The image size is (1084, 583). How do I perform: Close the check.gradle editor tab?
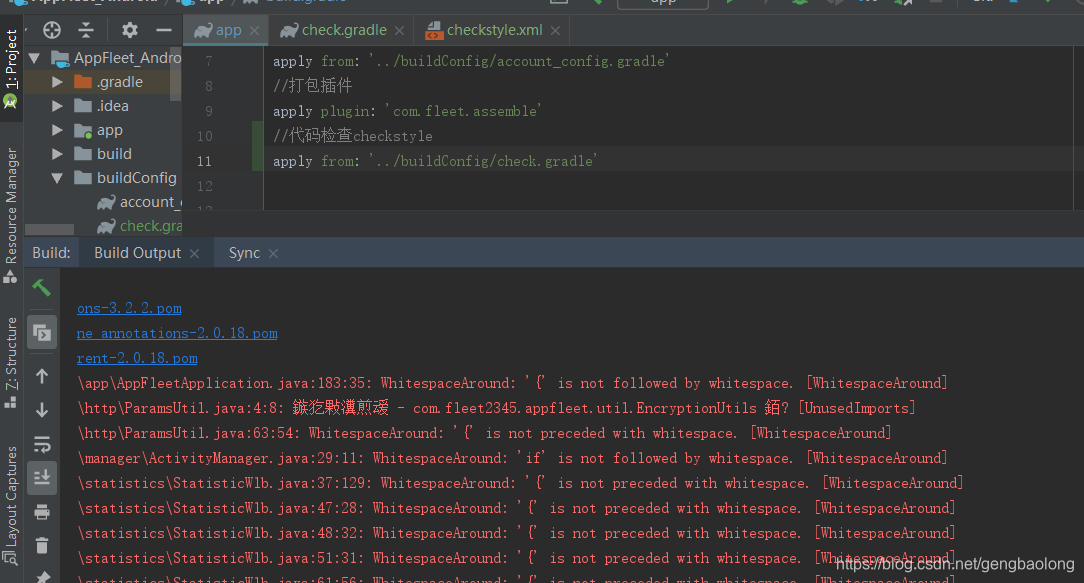399,30
